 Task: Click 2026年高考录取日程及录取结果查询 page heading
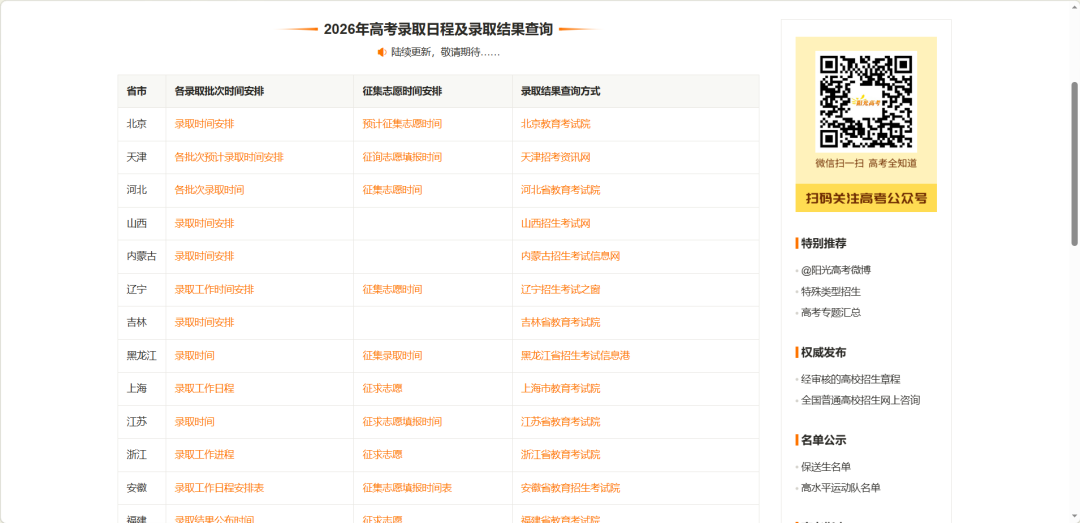(438, 30)
